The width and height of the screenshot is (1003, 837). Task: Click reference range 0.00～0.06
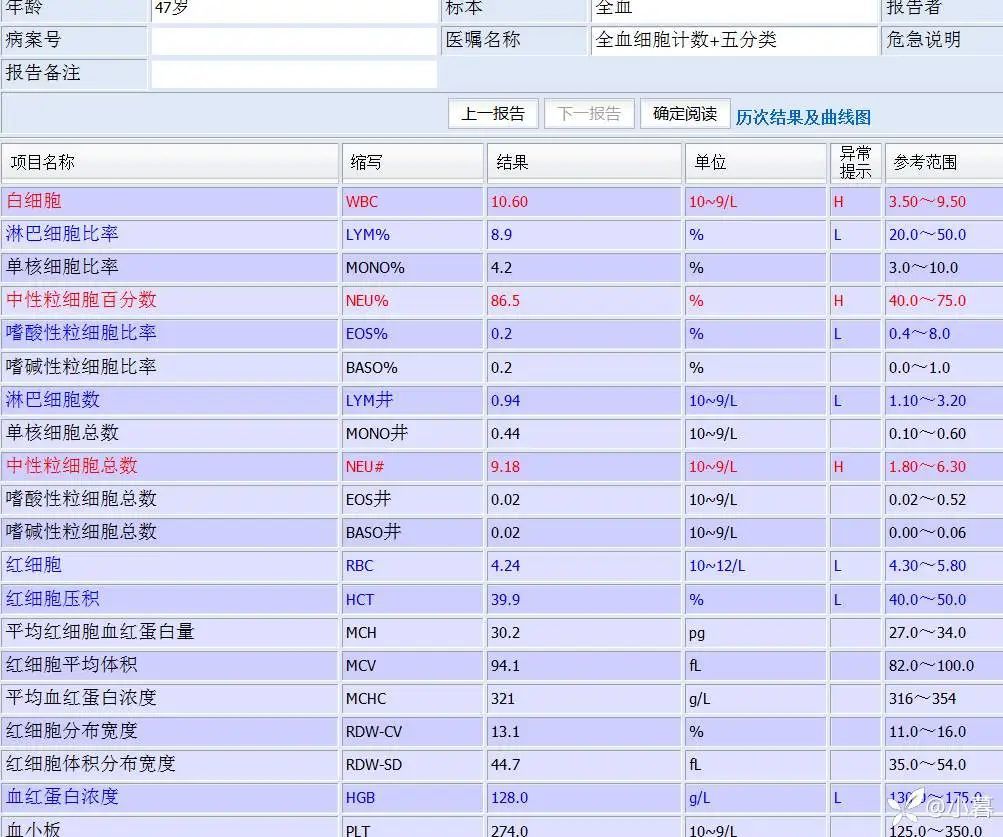[927, 533]
